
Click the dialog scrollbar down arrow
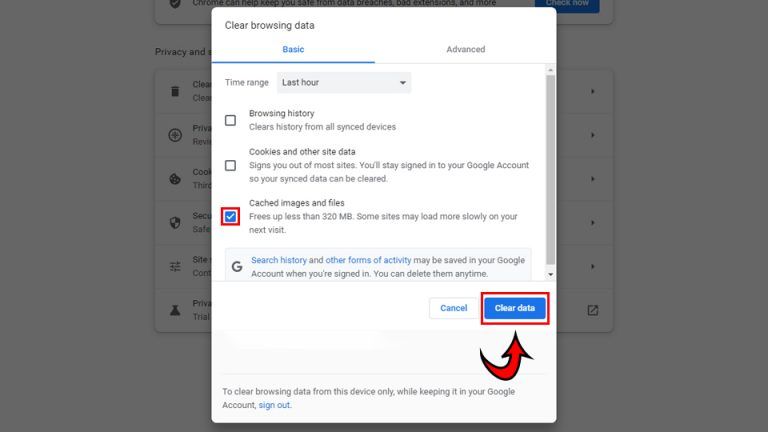(x=551, y=274)
